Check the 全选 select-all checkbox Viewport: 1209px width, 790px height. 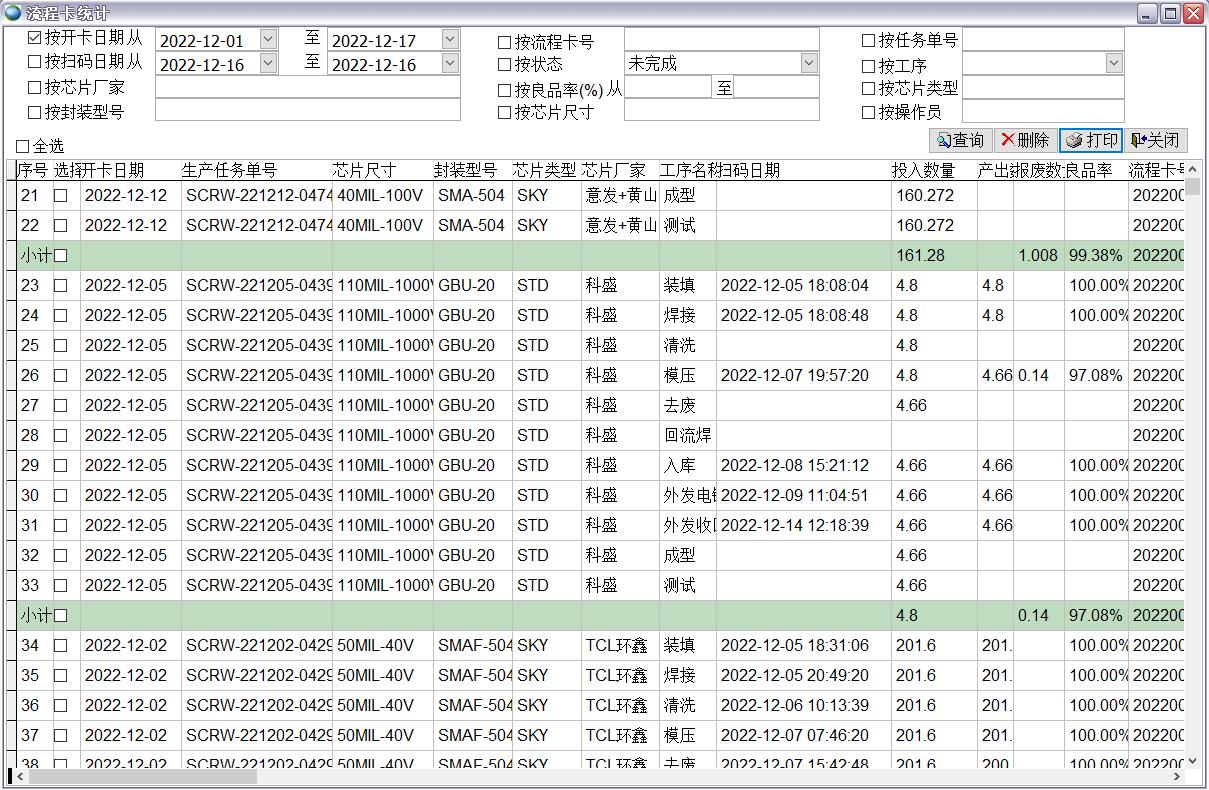[x=23, y=147]
